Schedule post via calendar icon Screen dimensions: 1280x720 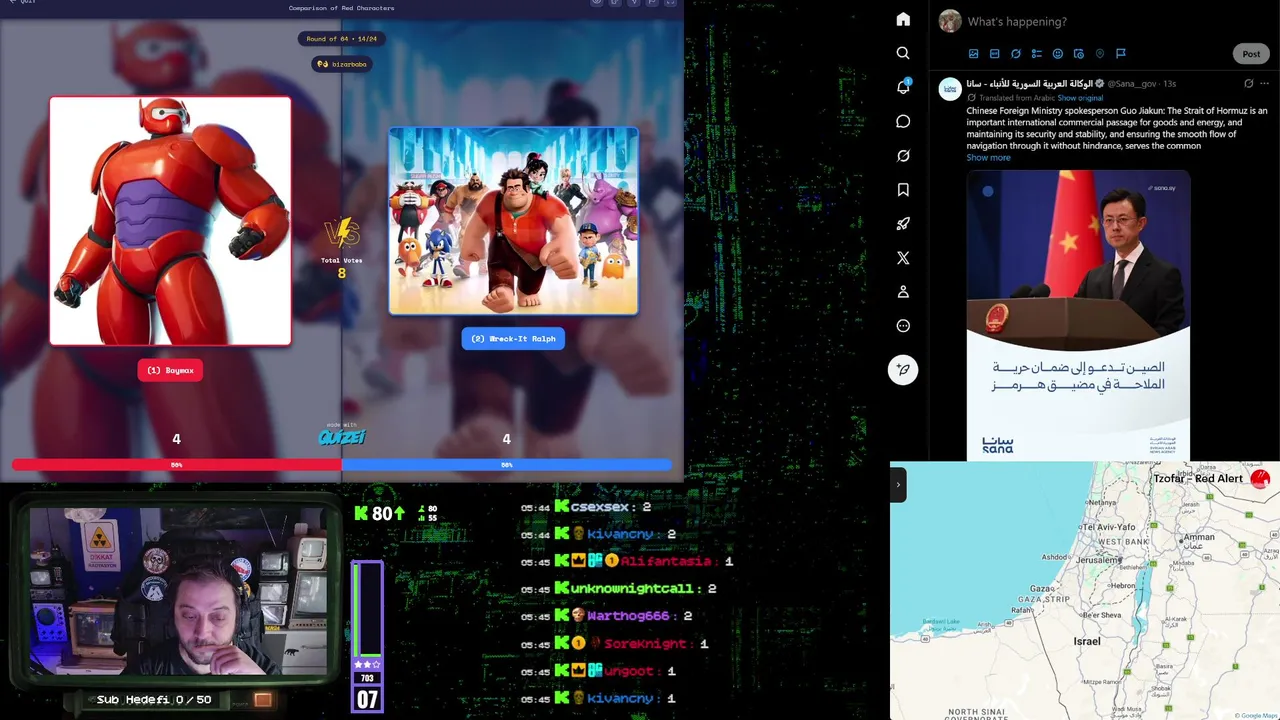point(1078,54)
